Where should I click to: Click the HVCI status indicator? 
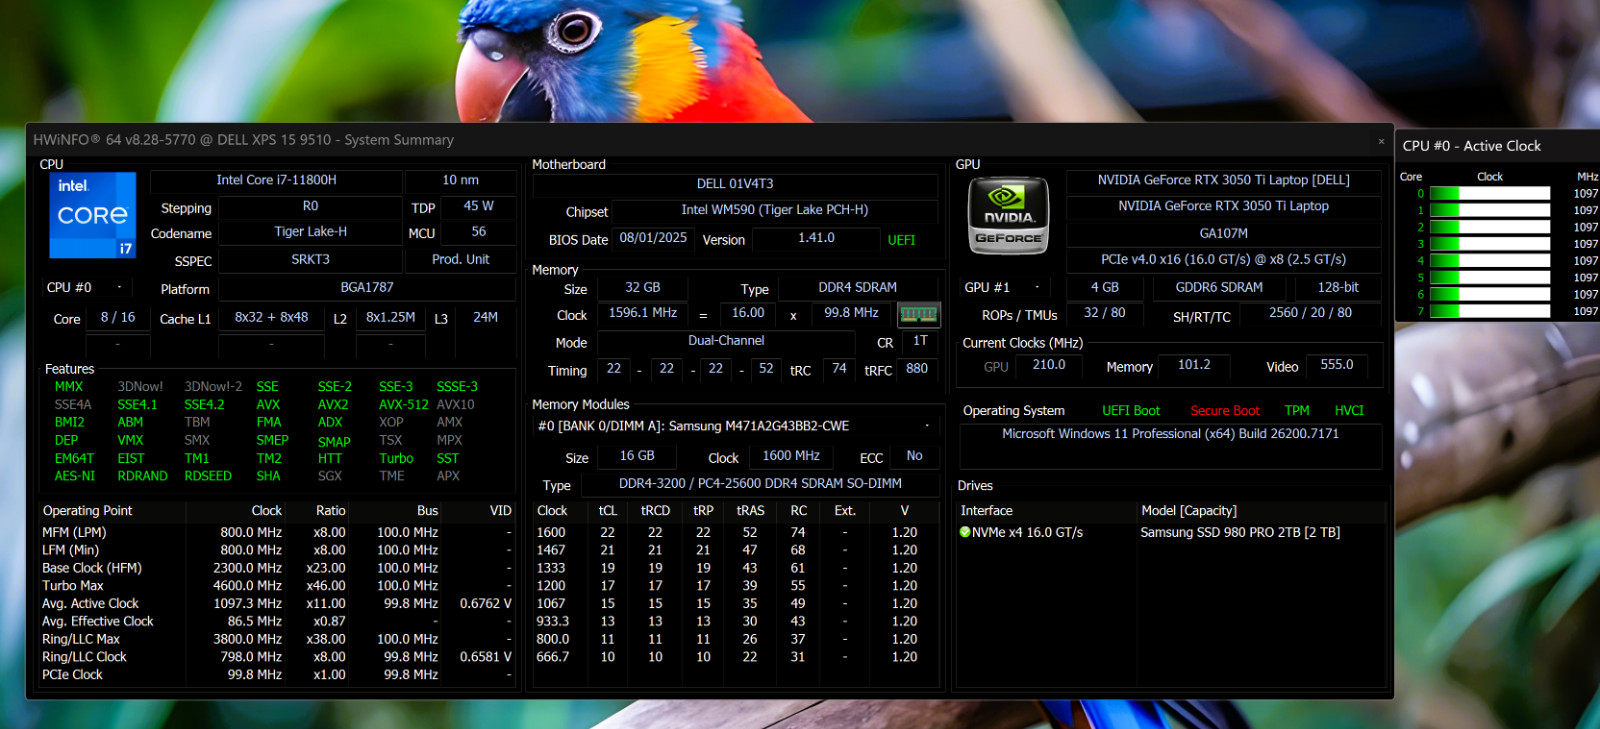click(1349, 411)
